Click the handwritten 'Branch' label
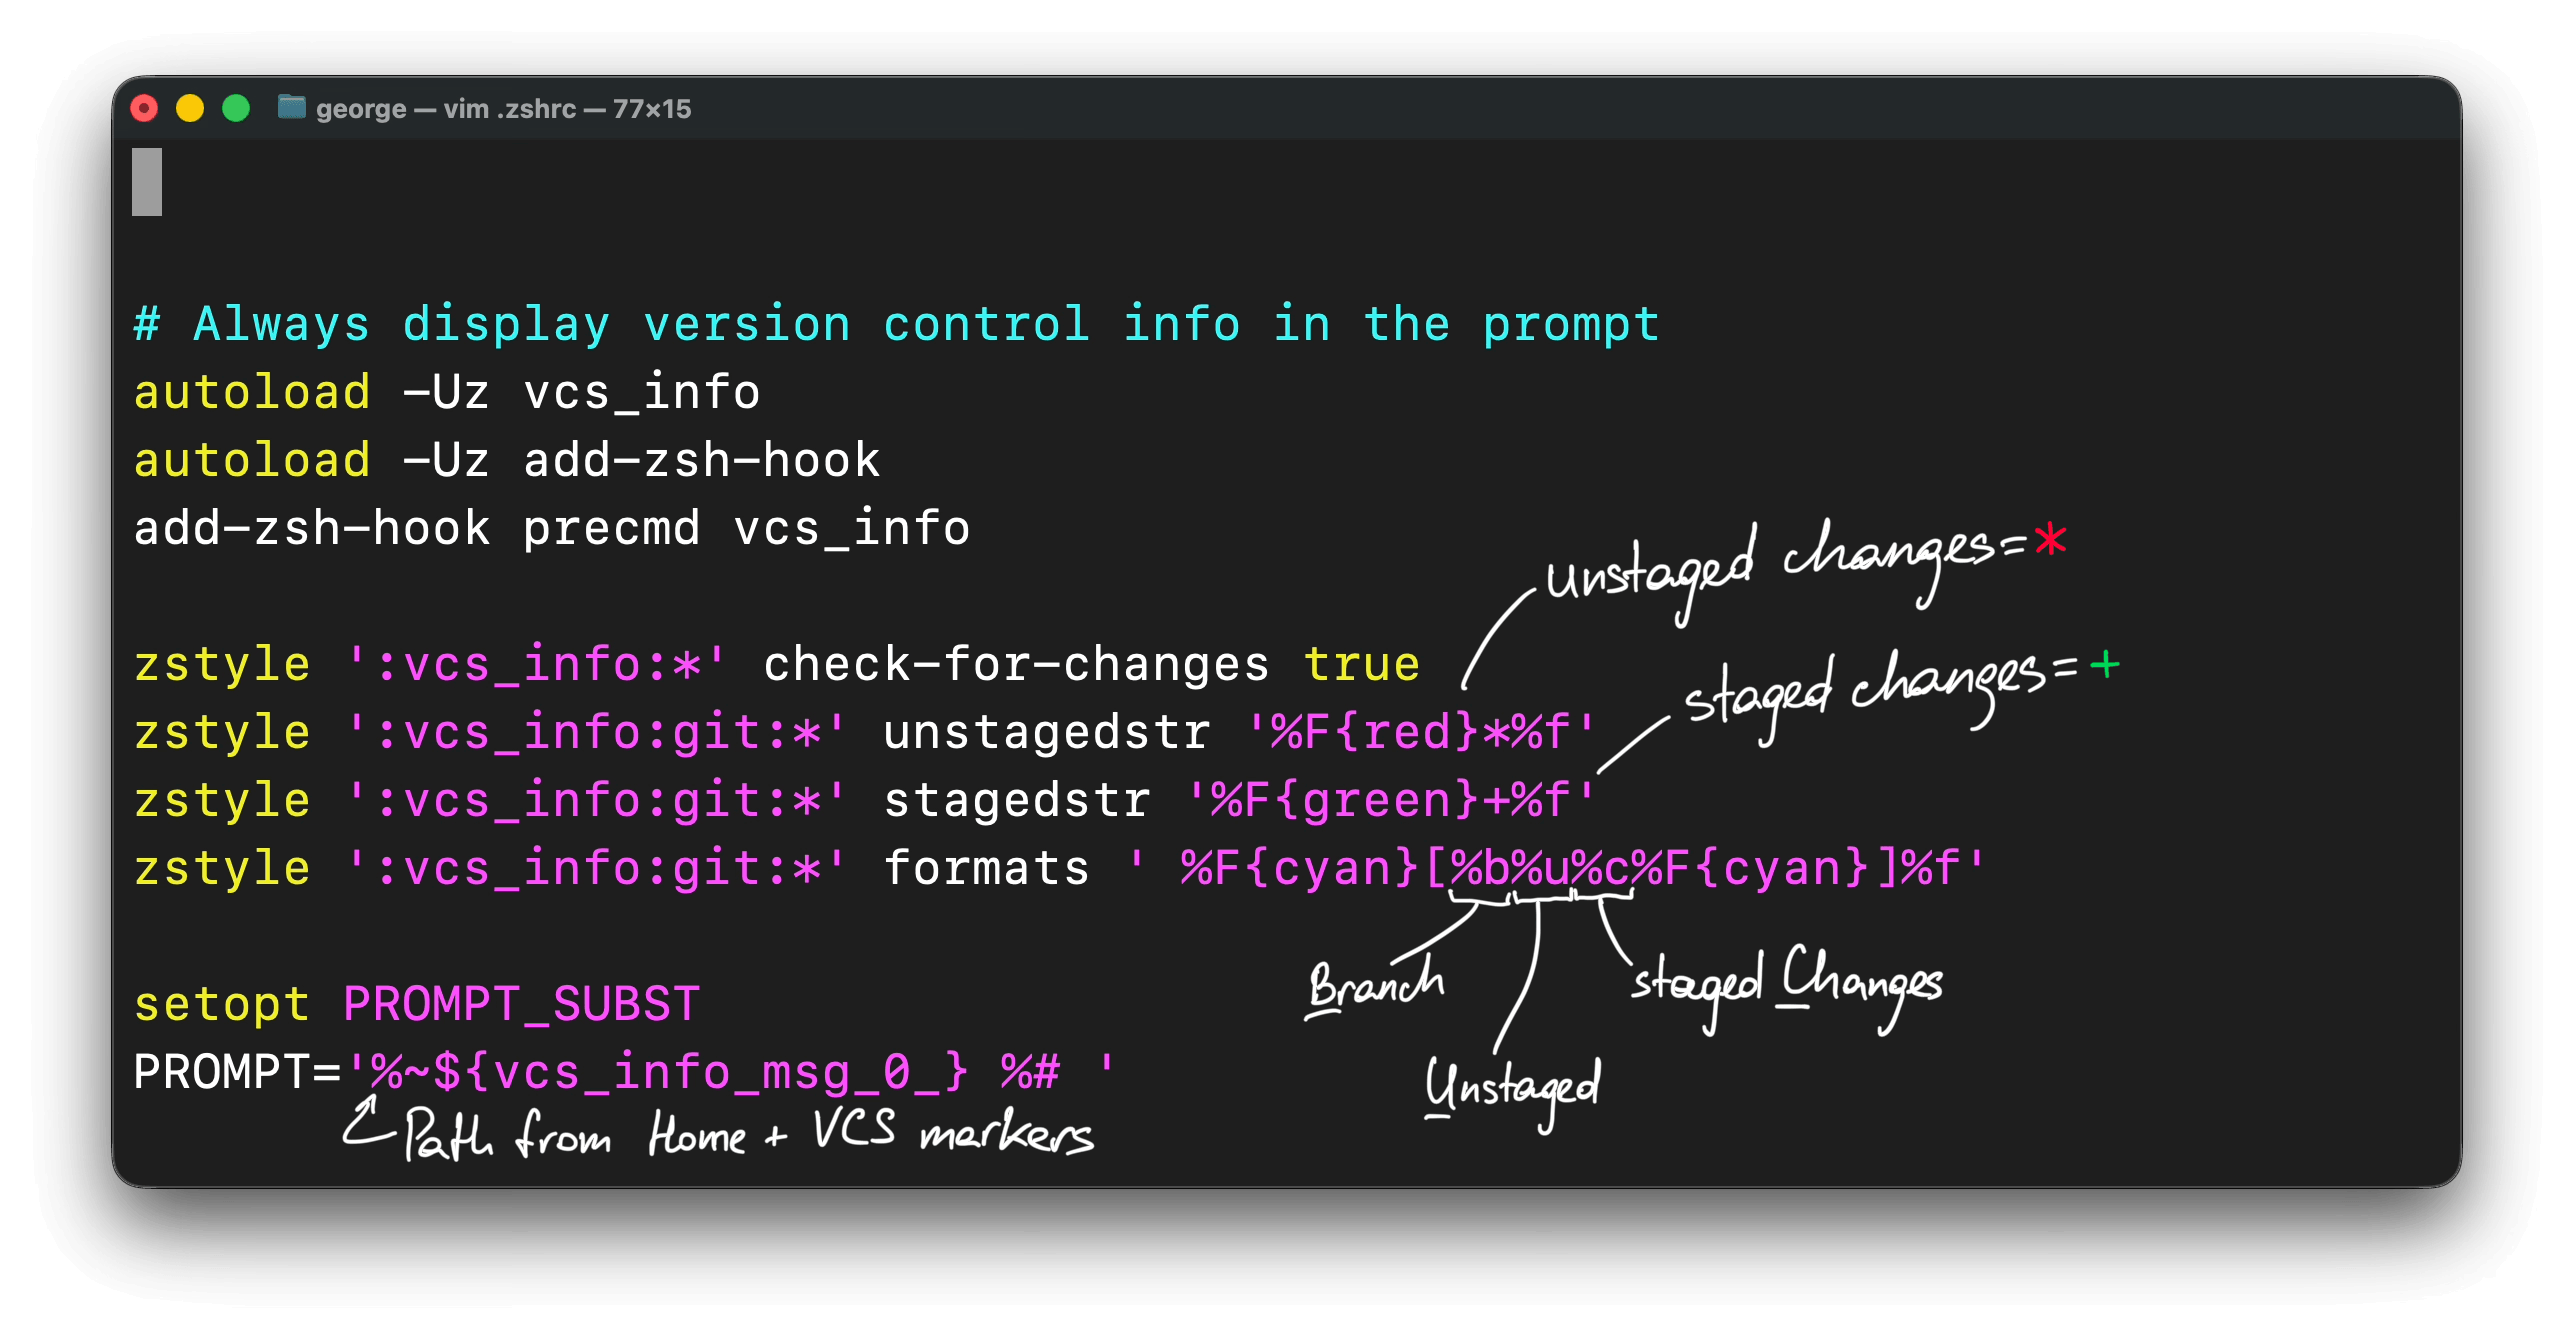 pyautogui.click(x=1376, y=984)
